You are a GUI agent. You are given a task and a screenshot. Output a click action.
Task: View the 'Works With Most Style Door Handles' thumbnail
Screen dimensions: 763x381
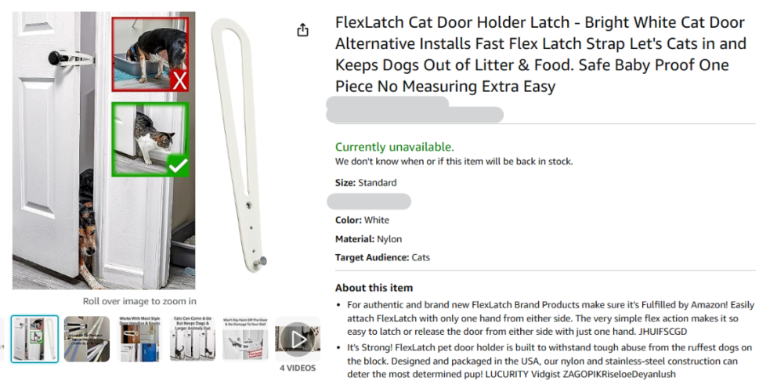(x=140, y=339)
